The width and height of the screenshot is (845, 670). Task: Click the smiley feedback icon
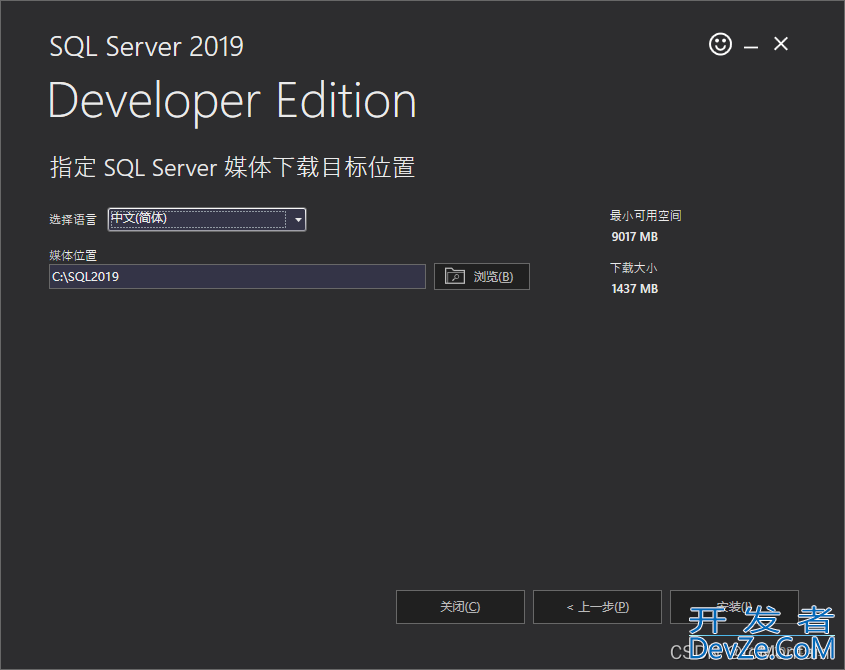tap(720, 44)
